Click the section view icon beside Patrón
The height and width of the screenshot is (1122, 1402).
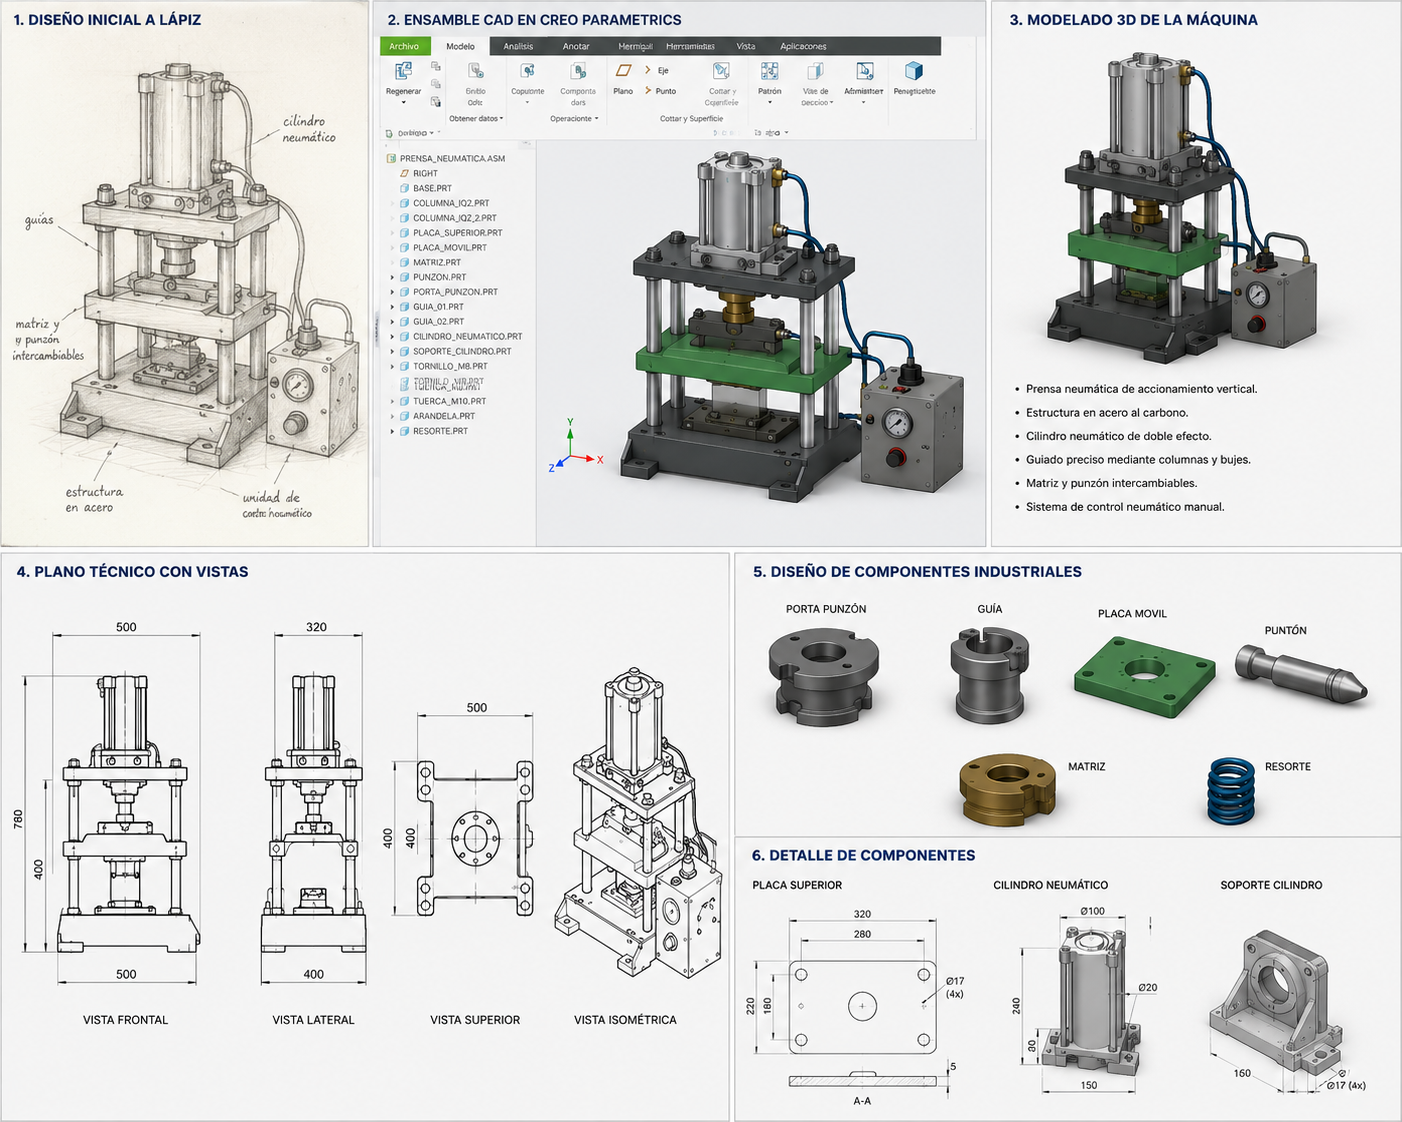(x=815, y=71)
